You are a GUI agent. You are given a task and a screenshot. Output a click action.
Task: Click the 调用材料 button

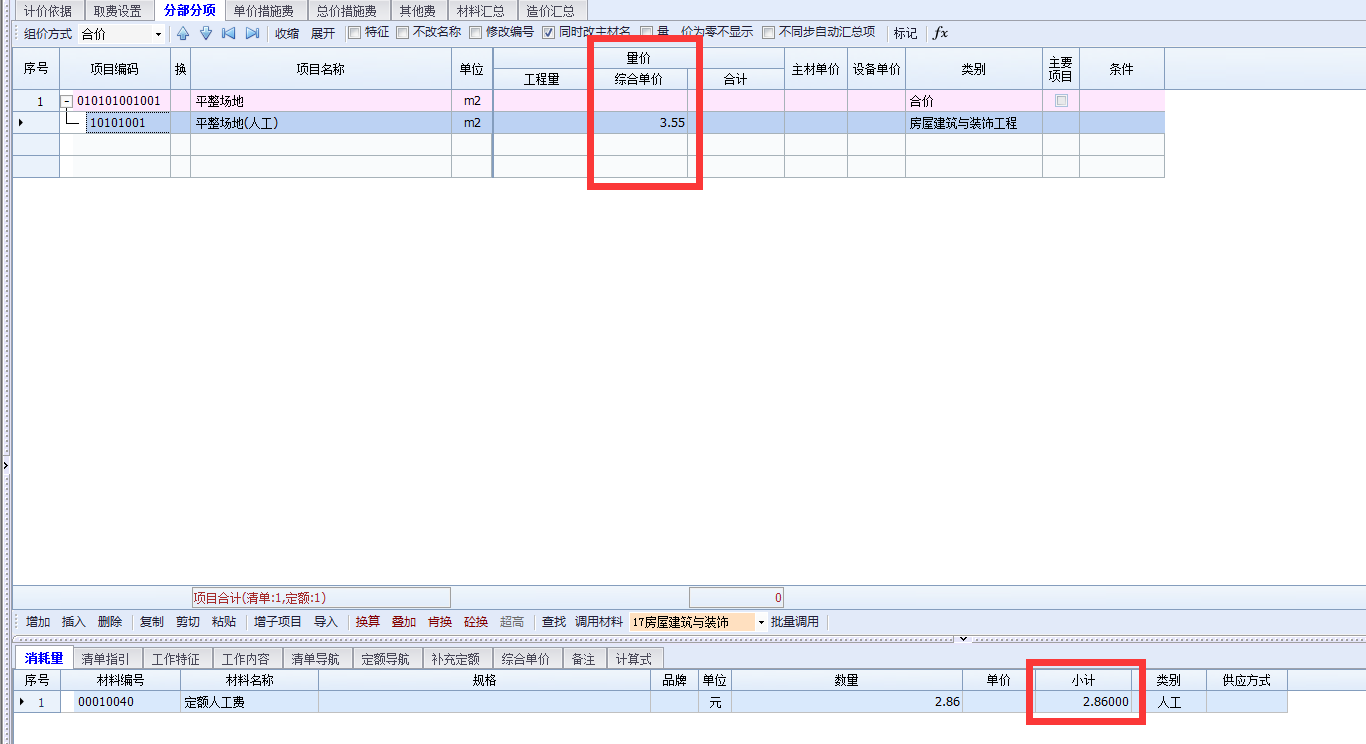(599, 622)
